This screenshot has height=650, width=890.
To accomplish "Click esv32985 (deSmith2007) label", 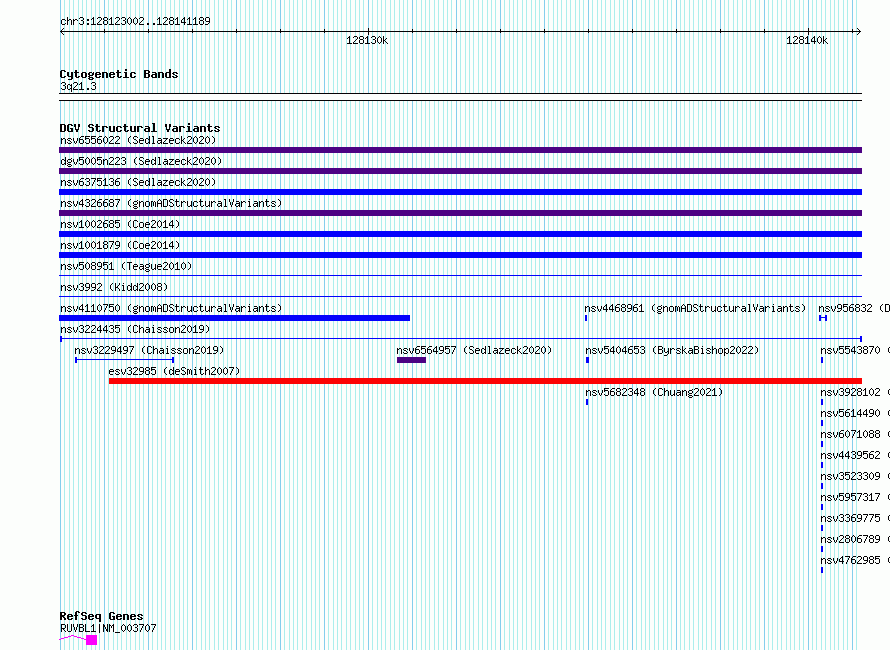I will (174, 371).
